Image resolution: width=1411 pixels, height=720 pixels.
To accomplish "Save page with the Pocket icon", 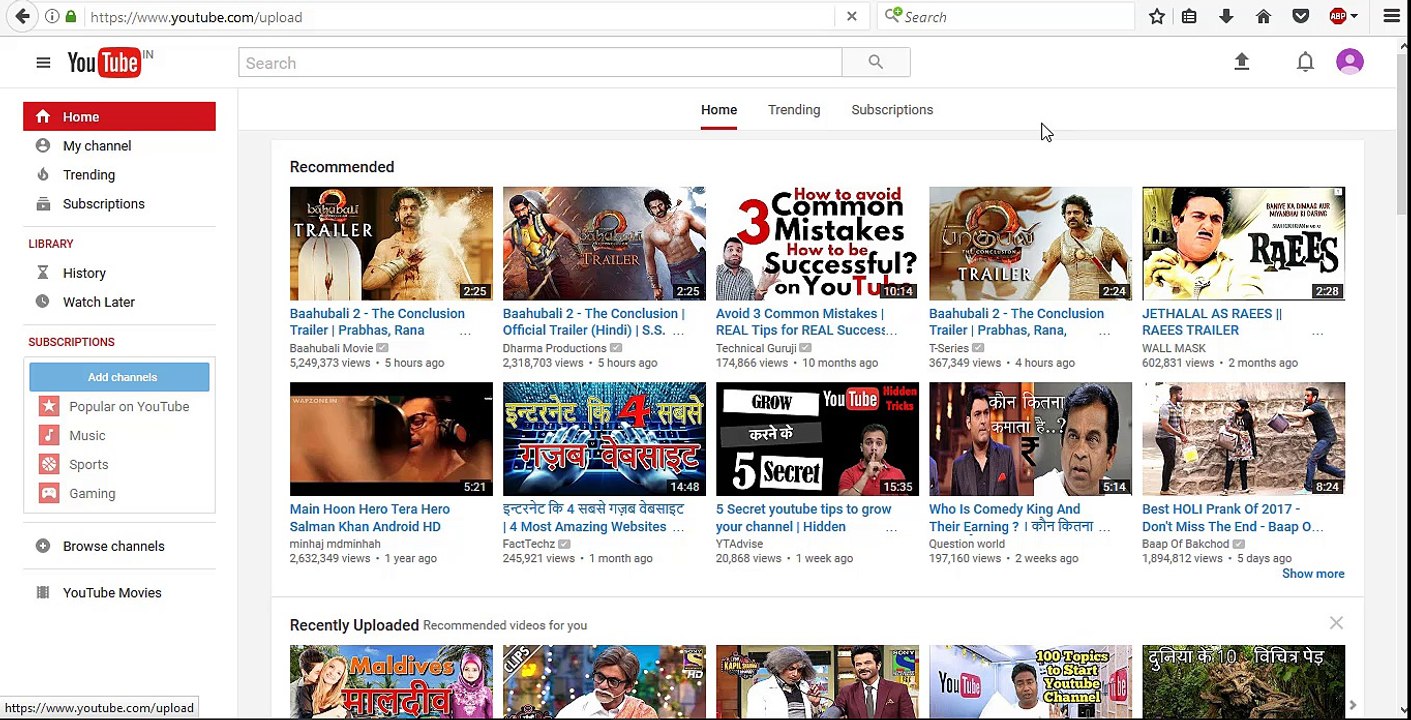I will pos(1301,17).
